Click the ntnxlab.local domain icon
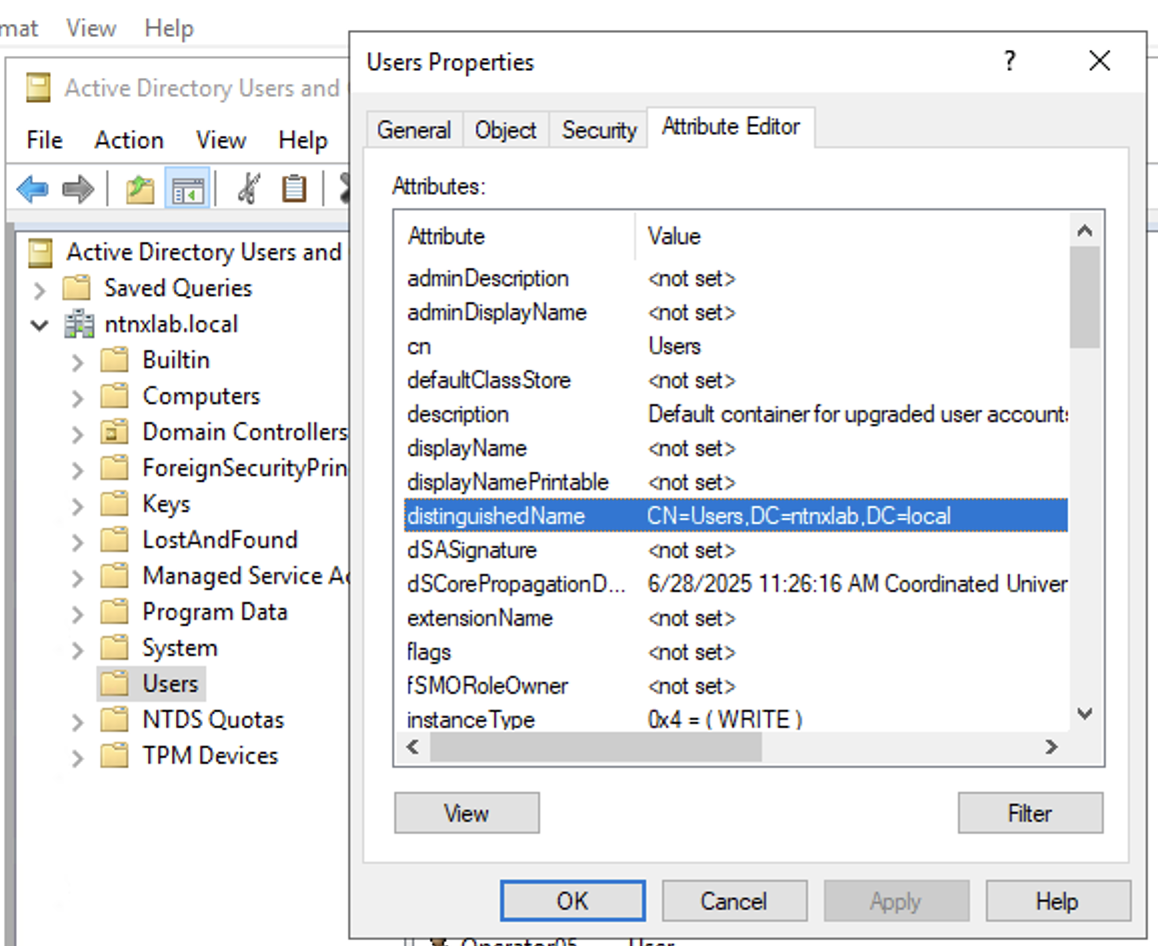Screen dimensions: 1158x946 [79, 324]
